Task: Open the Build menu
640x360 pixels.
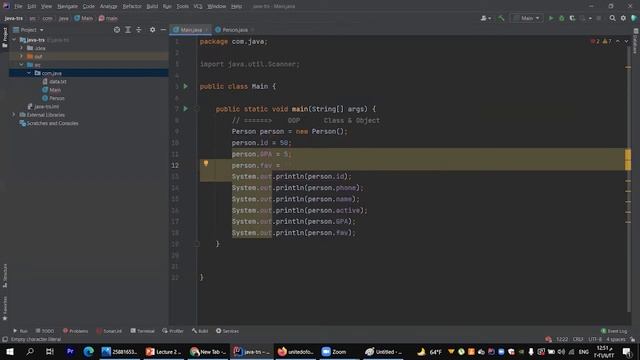Action: [x=152, y=6]
